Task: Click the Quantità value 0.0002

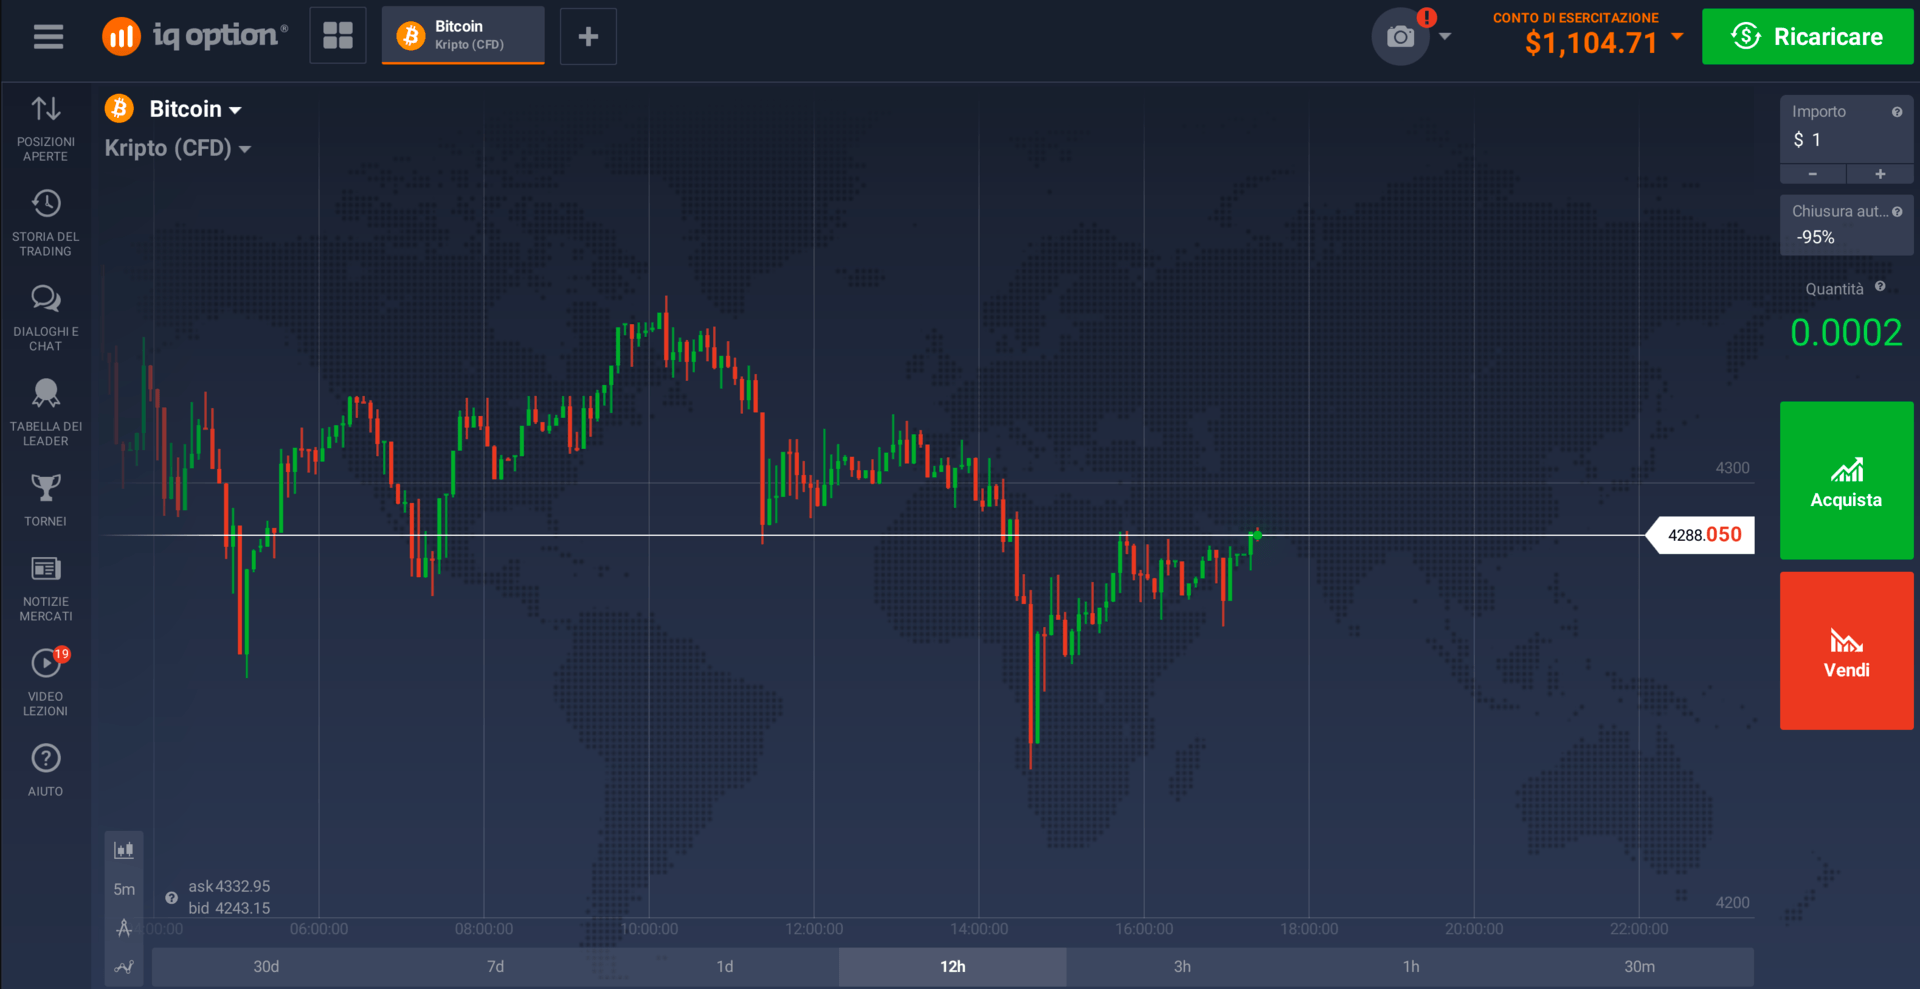Action: pyautogui.click(x=1846, y=333)
